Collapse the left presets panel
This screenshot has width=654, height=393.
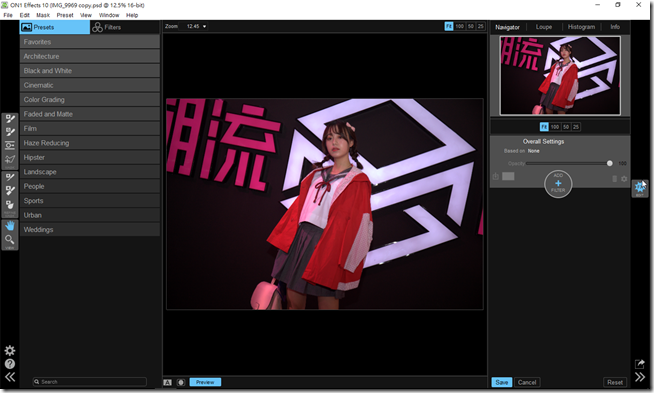(x=10, y=377)
